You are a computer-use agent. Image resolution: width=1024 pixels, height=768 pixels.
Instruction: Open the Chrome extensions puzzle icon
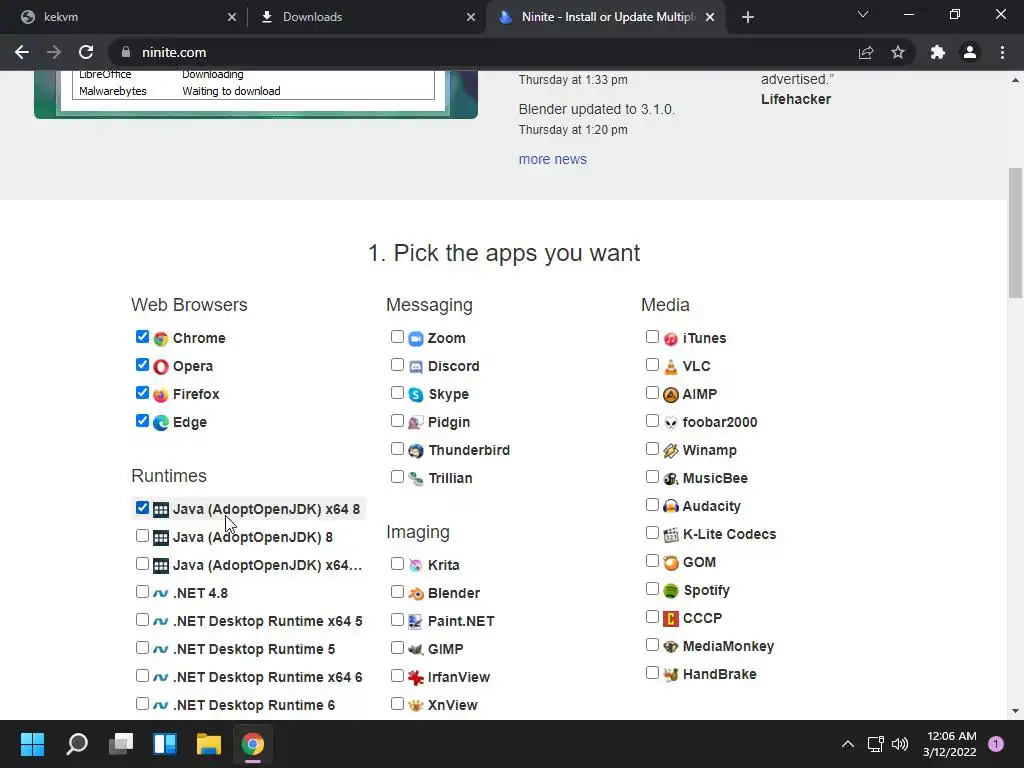938,52
